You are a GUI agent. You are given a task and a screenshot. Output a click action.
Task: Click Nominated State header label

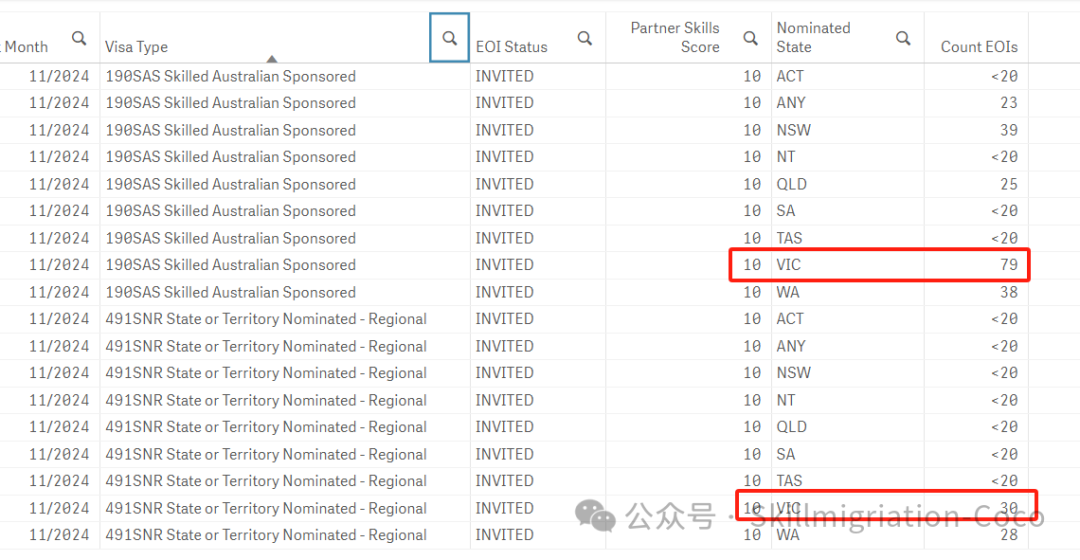(813, 37)
